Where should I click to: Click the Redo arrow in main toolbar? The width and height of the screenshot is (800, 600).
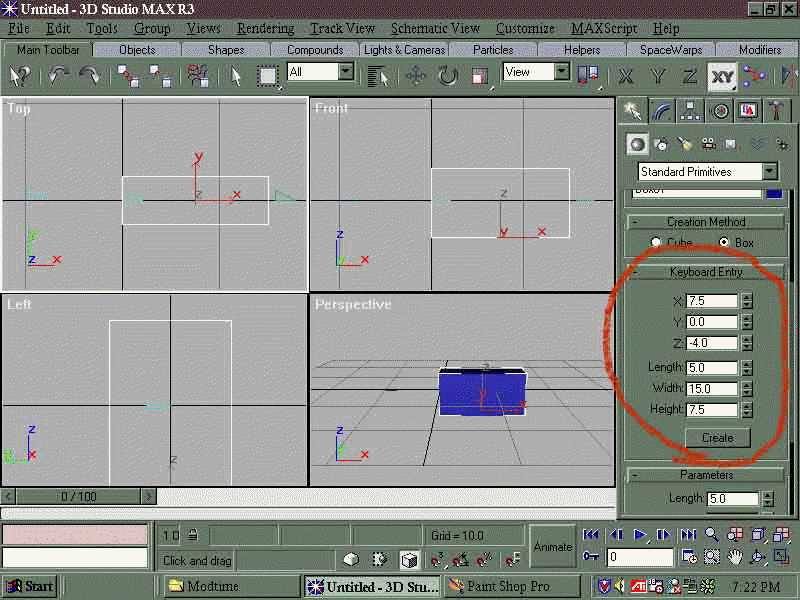90,76
